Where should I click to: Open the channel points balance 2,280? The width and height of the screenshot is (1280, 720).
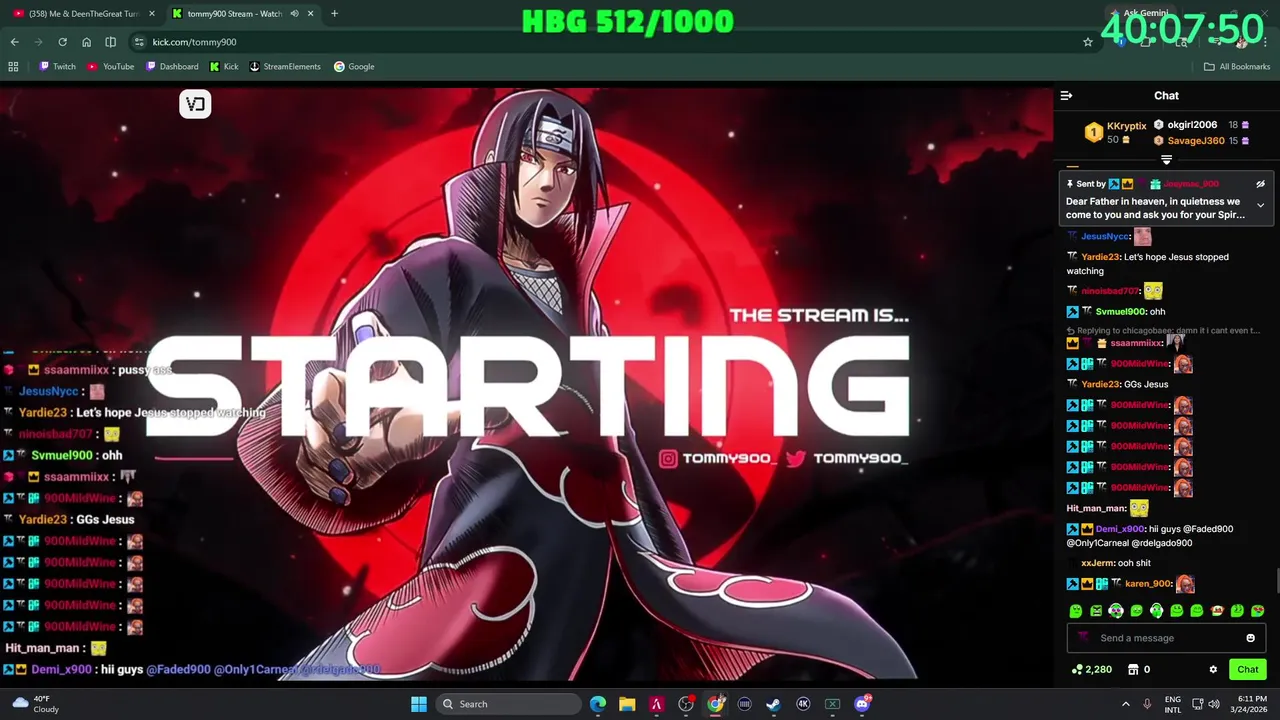(x=1091, y=670)
